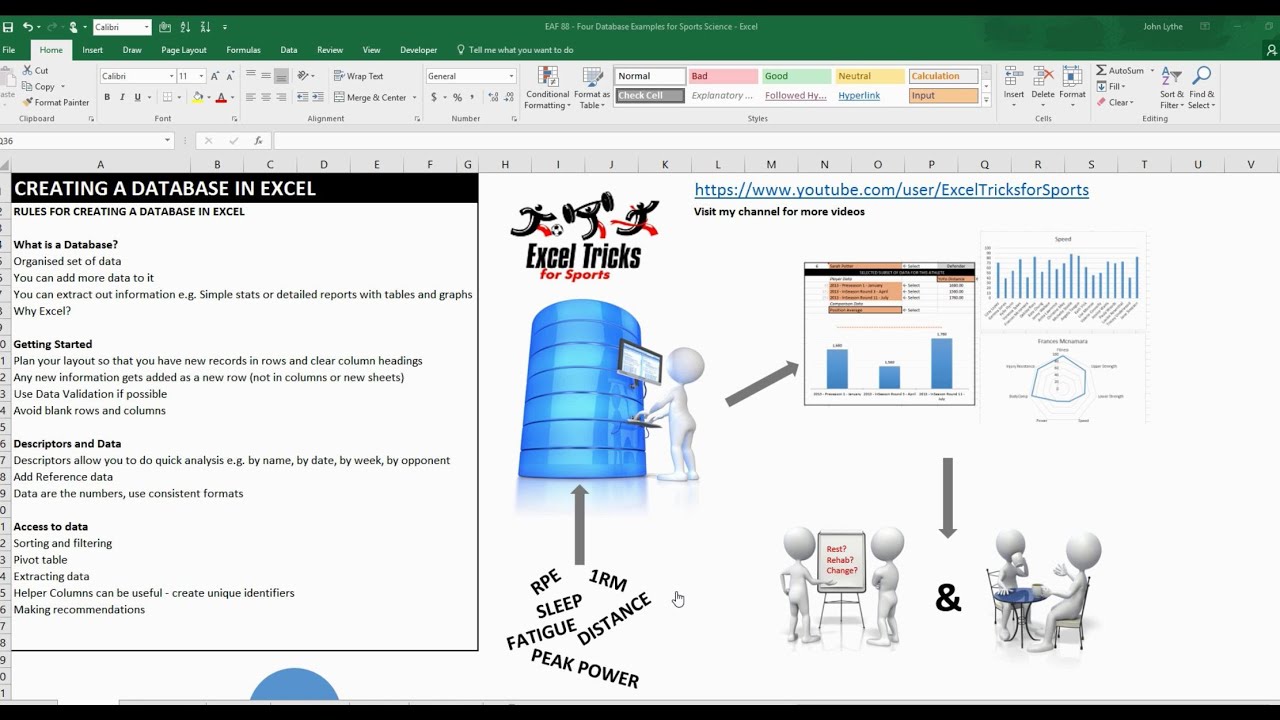Screen dimensions: 1280x720
Task: Apply the Calculation cell style
Action: [943, 76]
